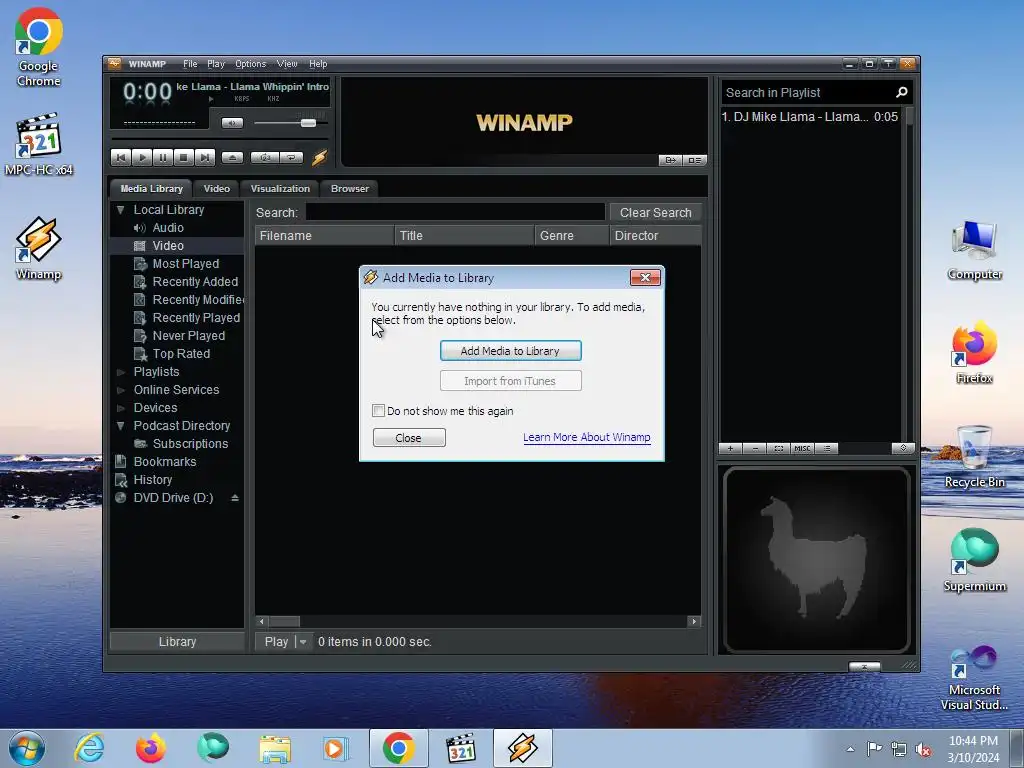Click the Winamp lightning bolt logo icon
The height and width of the screenshot is (768, 1024).
click(319, 157)
